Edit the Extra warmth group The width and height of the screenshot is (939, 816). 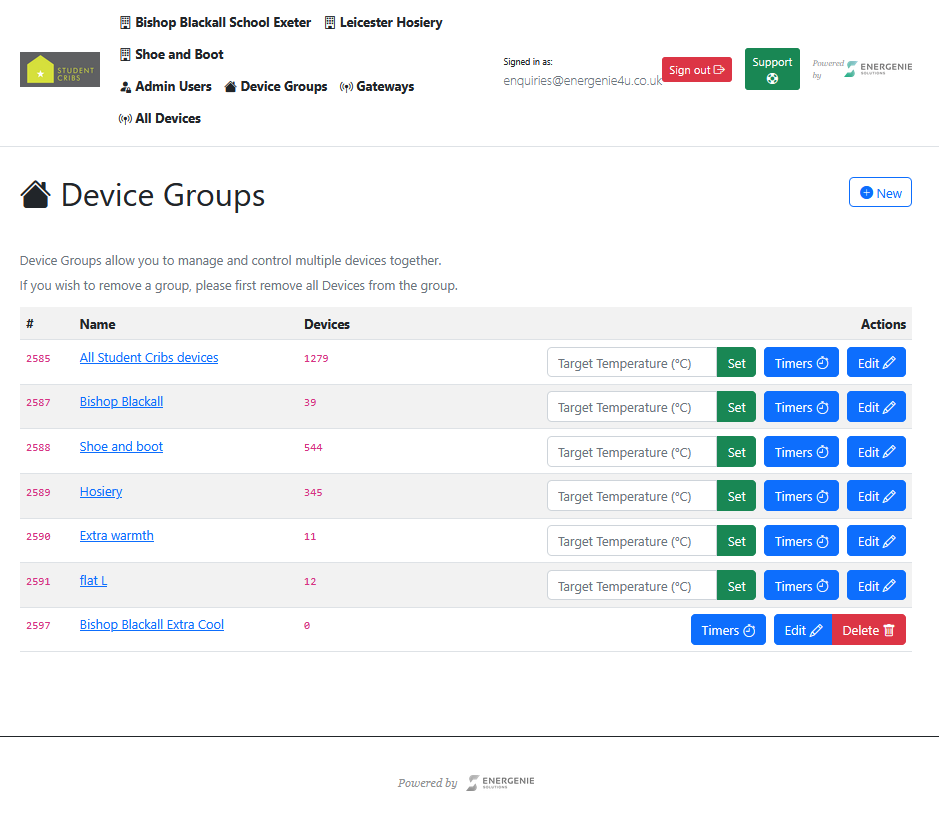876,541
